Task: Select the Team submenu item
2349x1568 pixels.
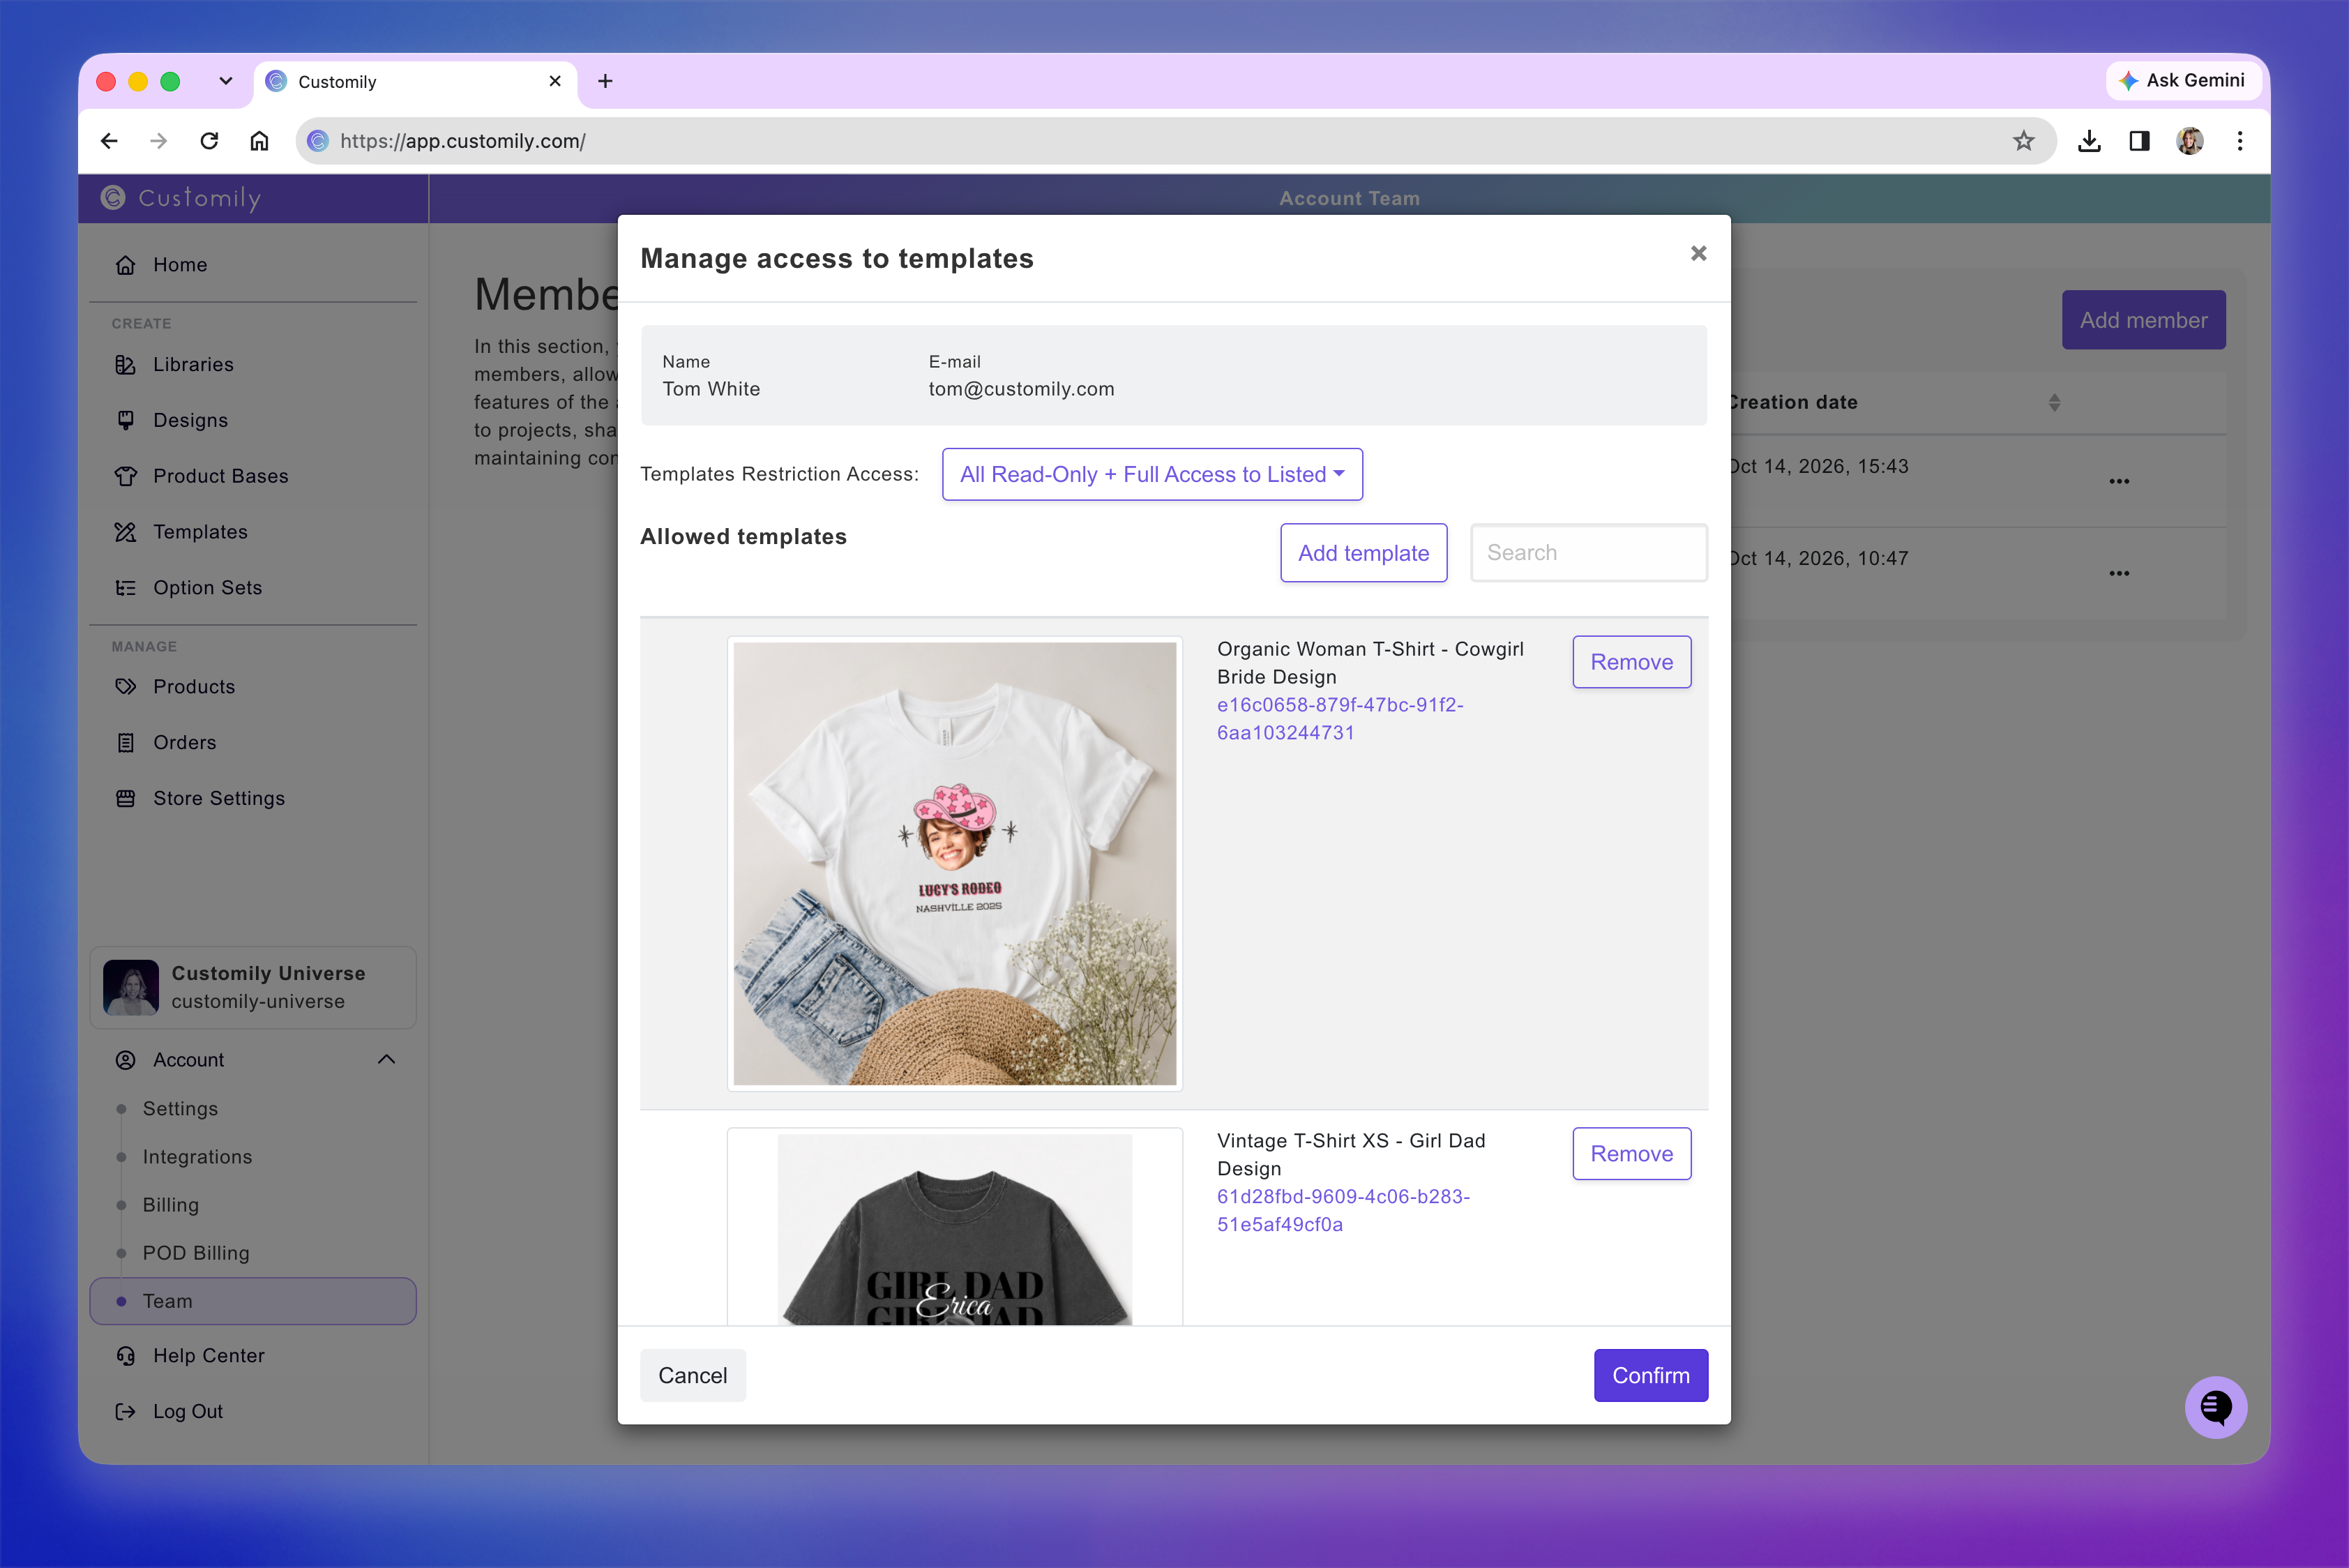Action: (x=253, y=1301)
